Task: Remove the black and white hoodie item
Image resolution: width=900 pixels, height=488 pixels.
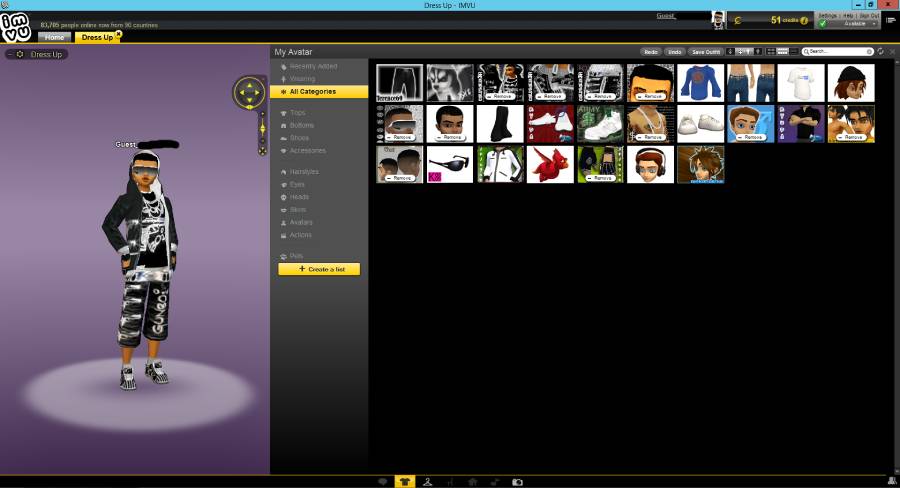Action: click(500, 96)
